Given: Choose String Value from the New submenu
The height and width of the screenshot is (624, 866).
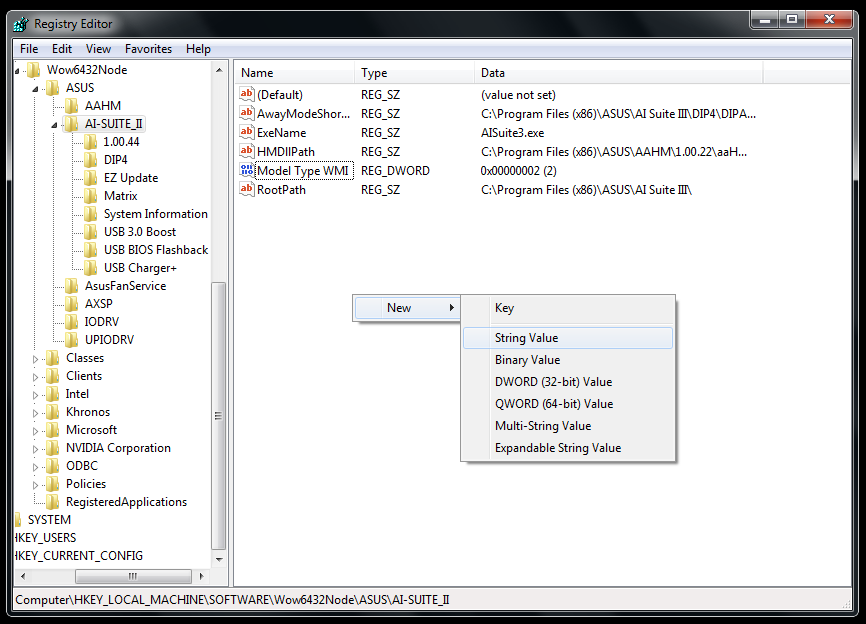Looking at the screenshot, I should point(526,338).
